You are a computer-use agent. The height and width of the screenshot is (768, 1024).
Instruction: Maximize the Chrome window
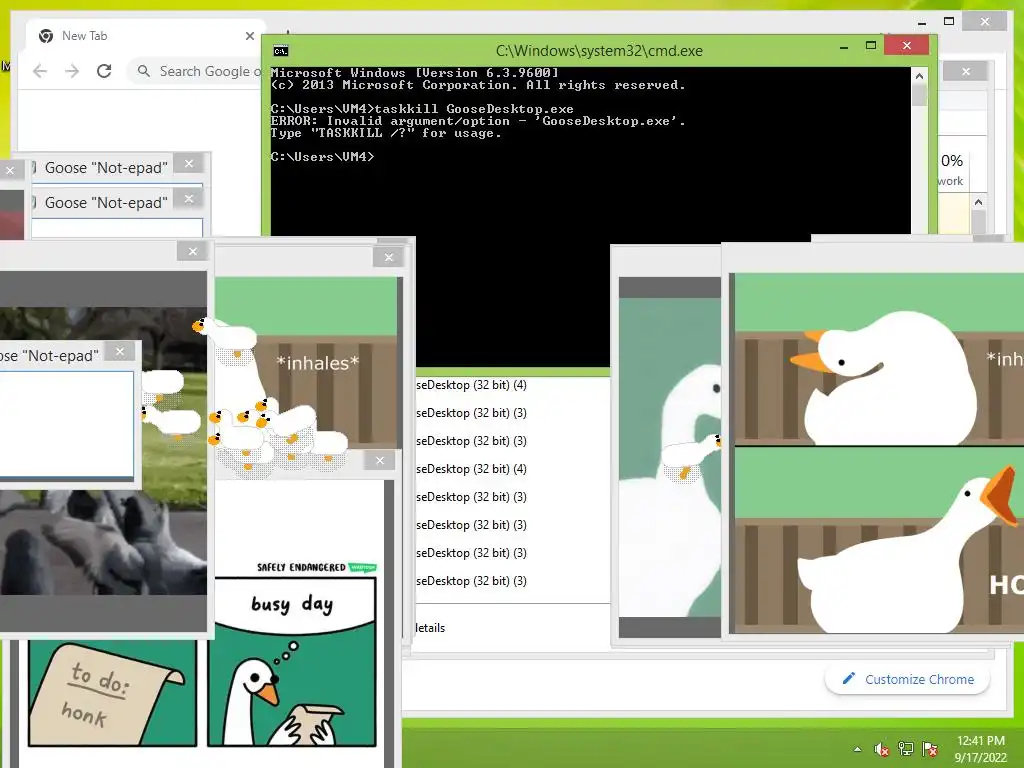[x=949, y=22]
